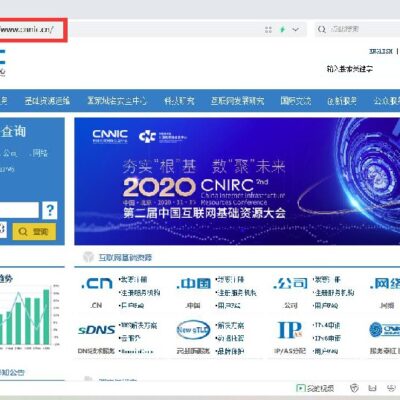Click the '.CN' caption under logo
This screenshot has width=400, height=400.
click(x=96, y=305)
